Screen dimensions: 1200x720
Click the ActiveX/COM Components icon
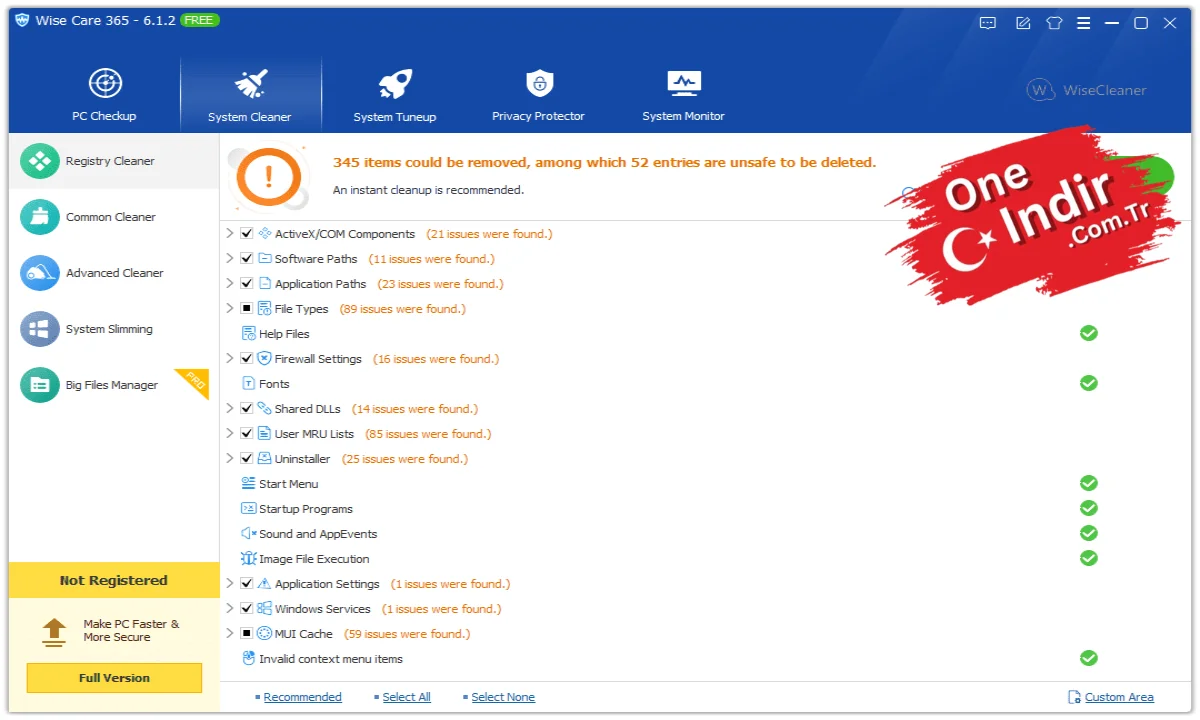click(265, 234)
